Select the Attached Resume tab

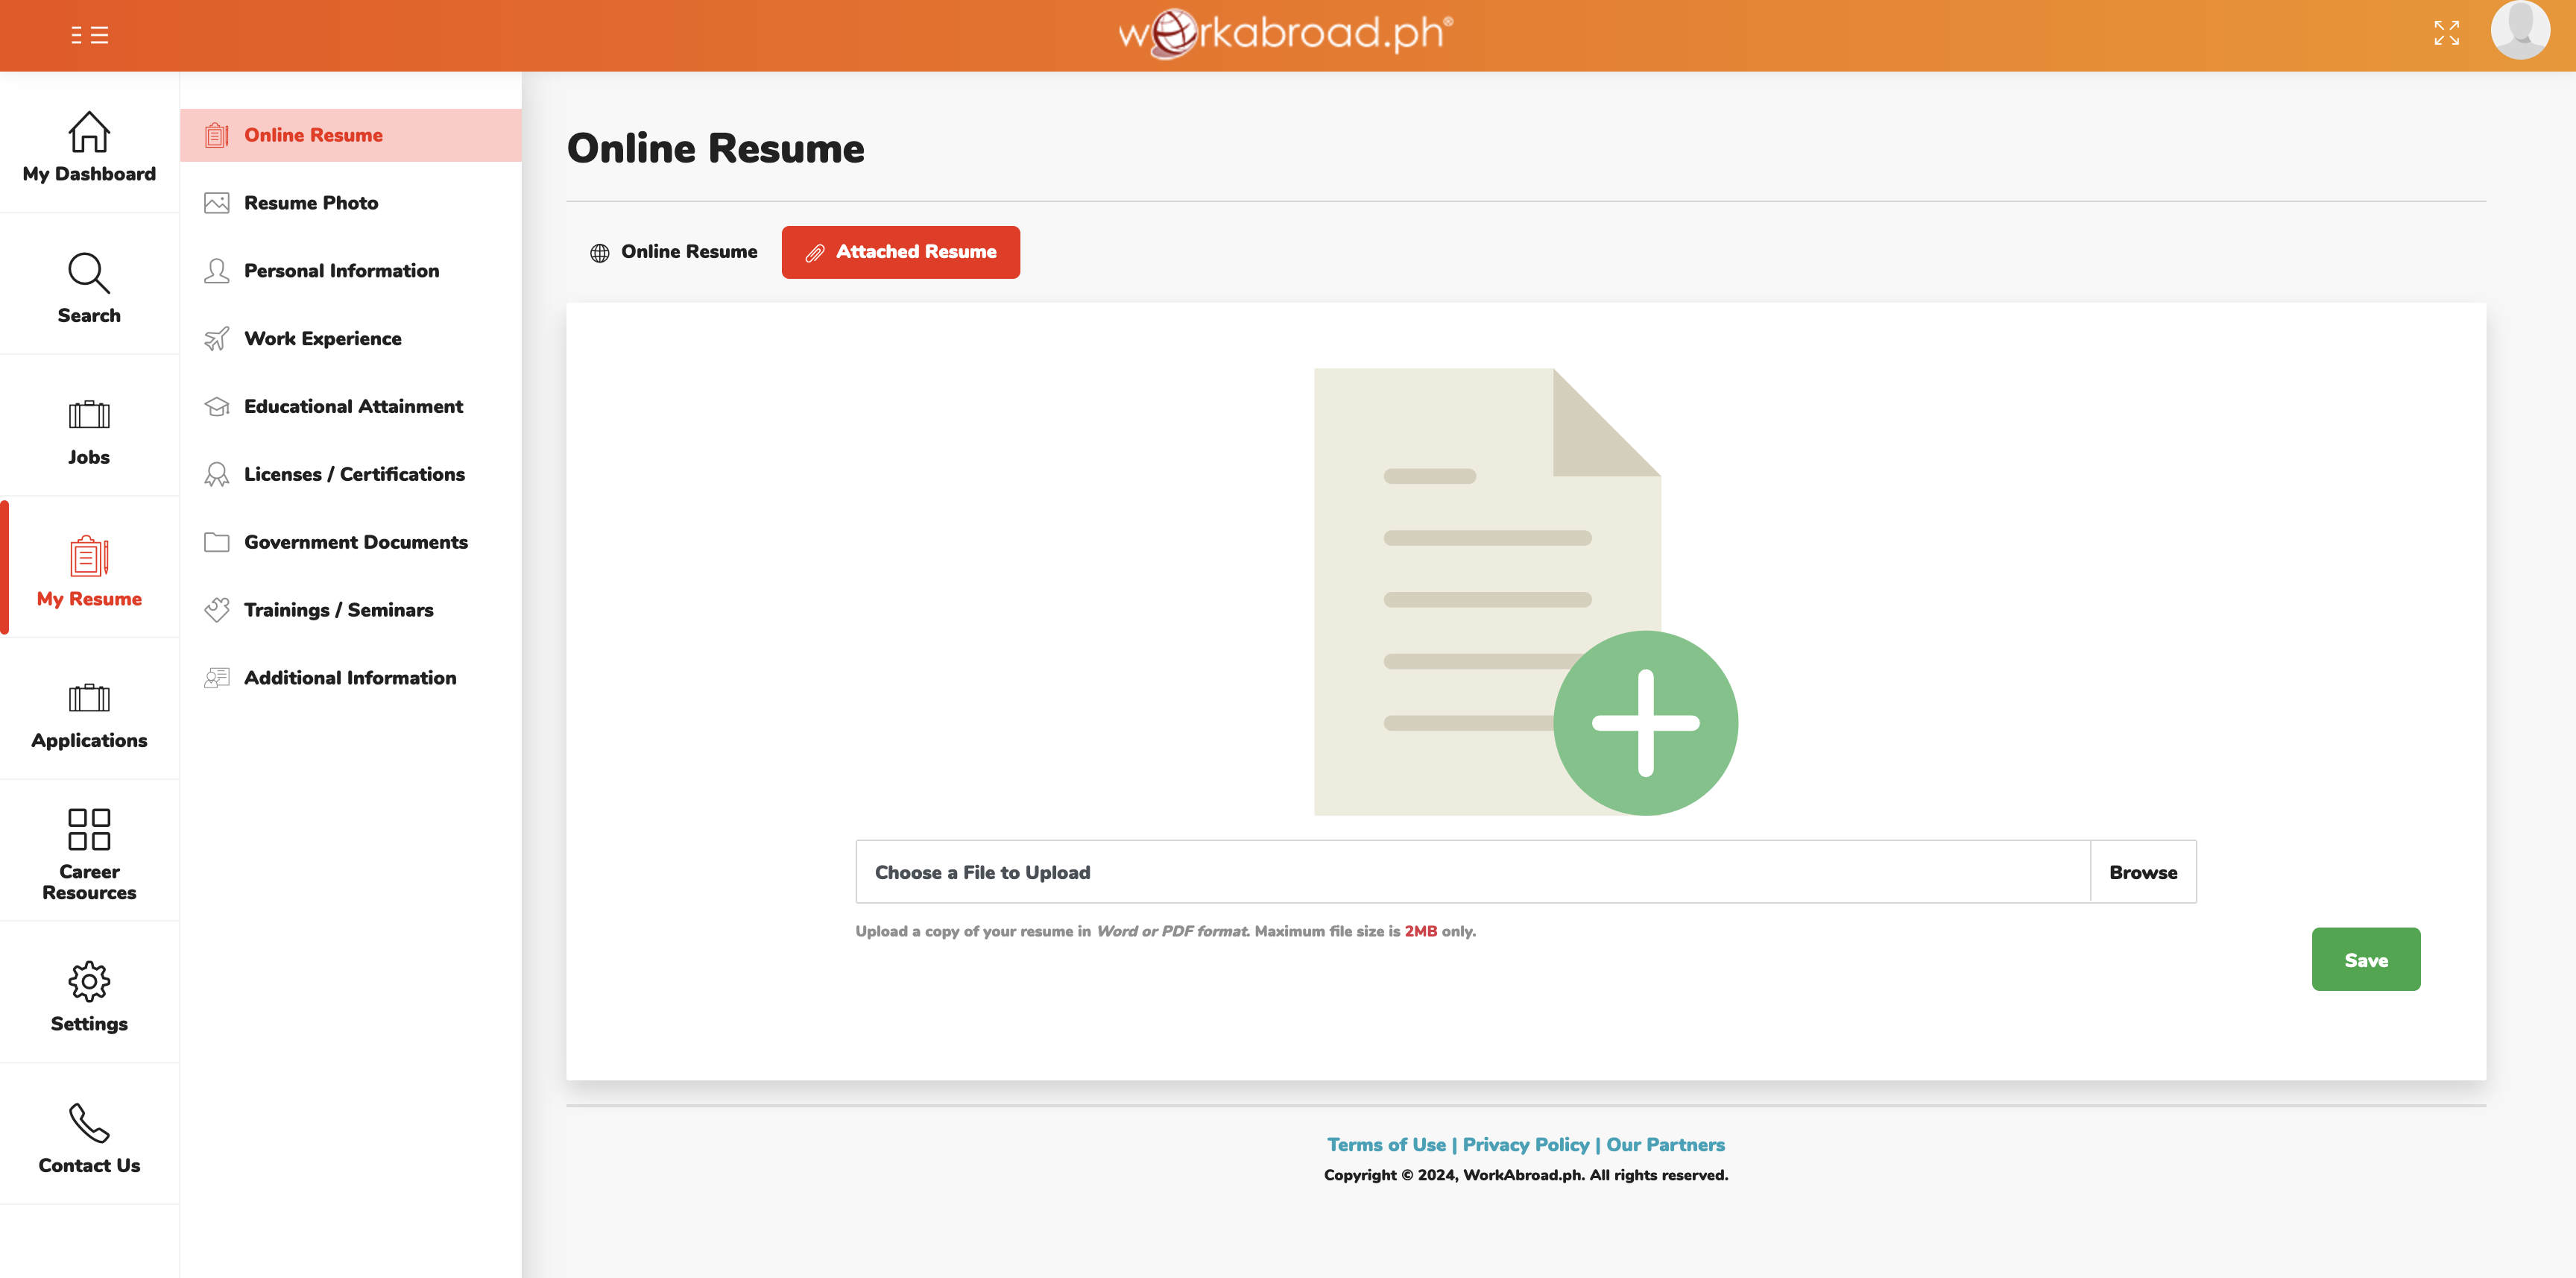[x=900, y=252]
